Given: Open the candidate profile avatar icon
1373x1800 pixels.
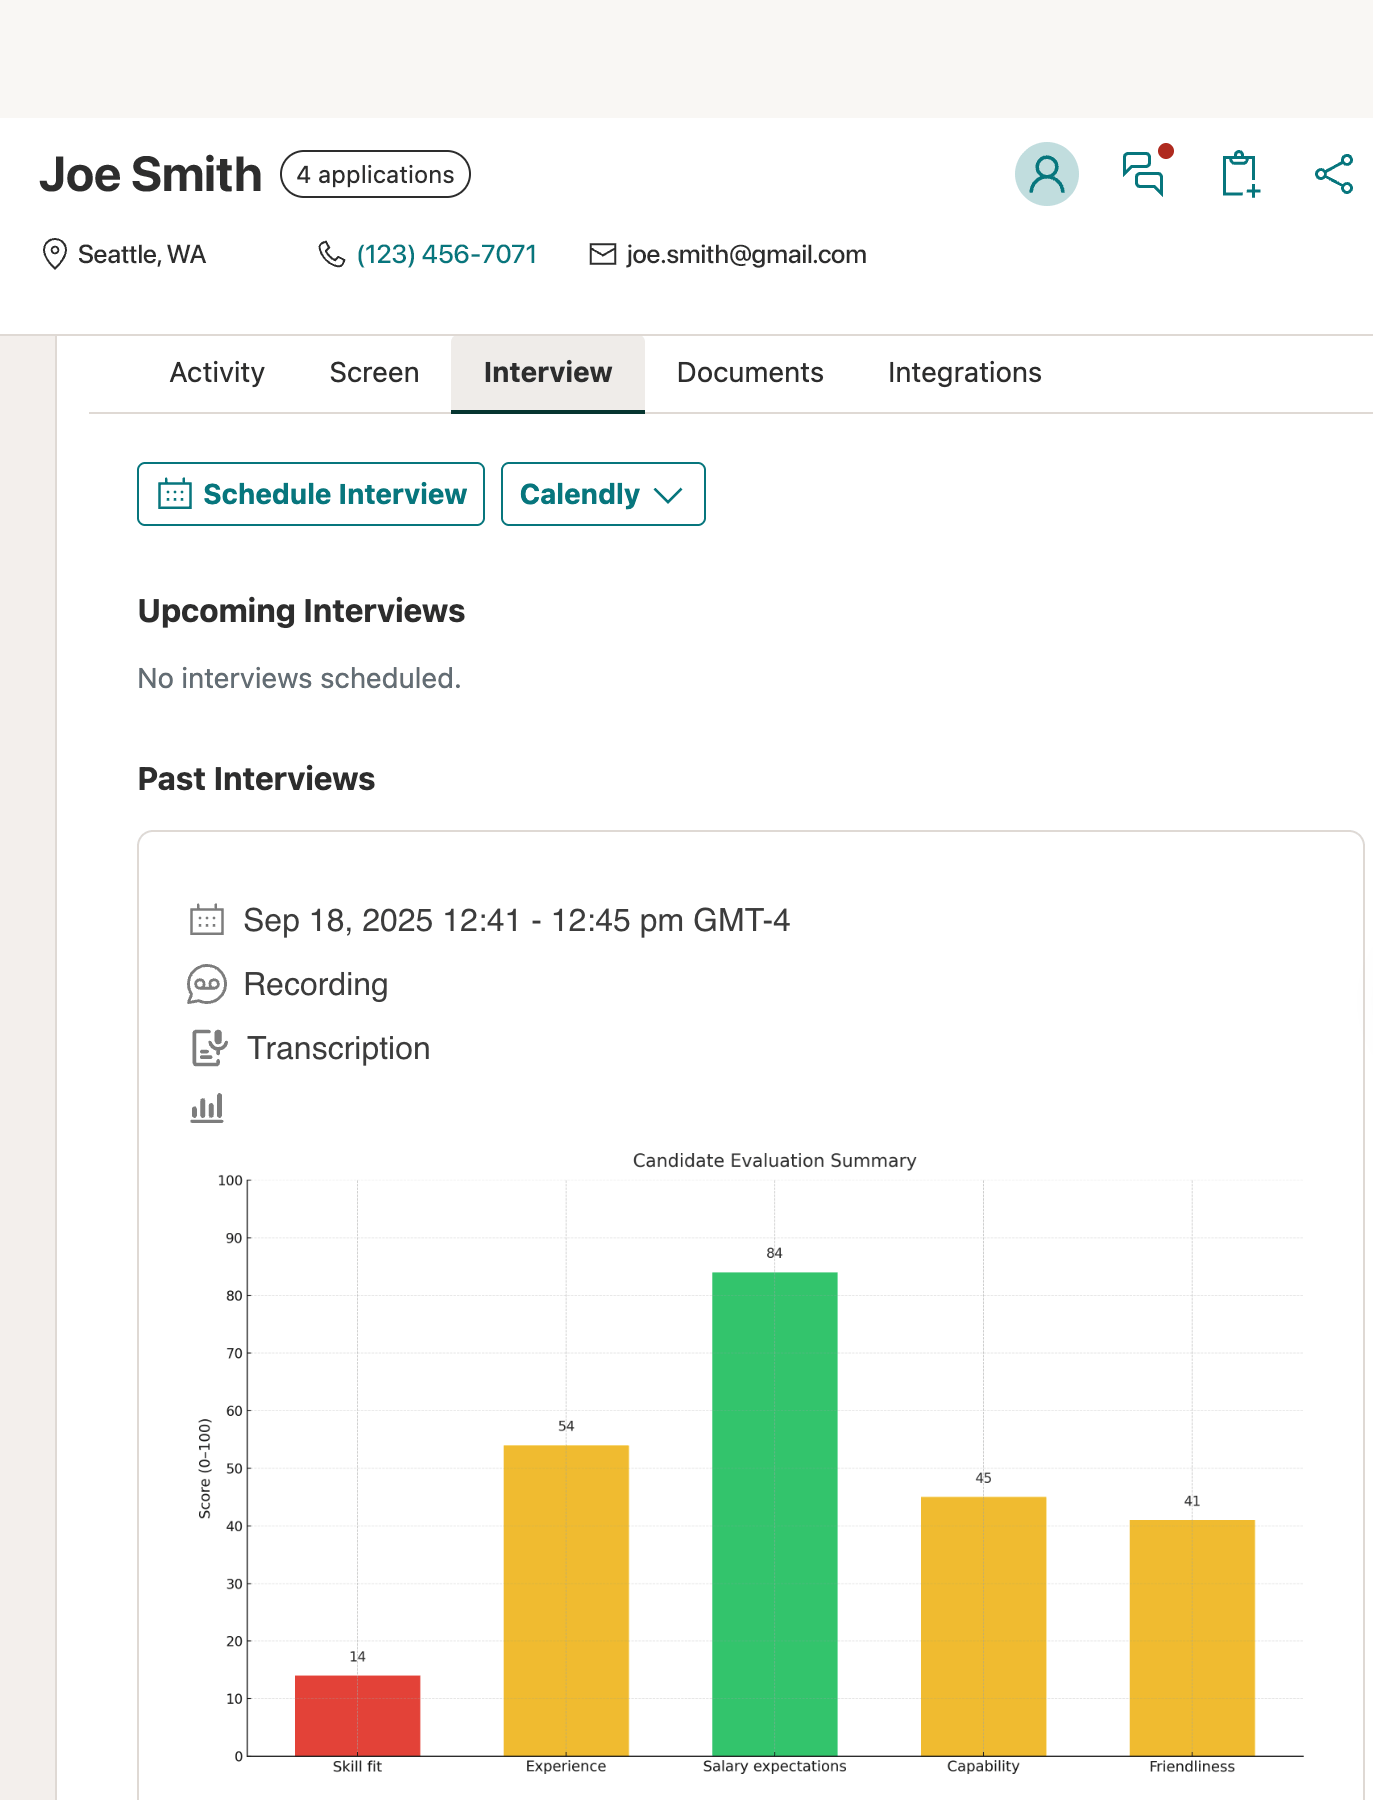Looking at the screenshot, I should (1046, 174).
